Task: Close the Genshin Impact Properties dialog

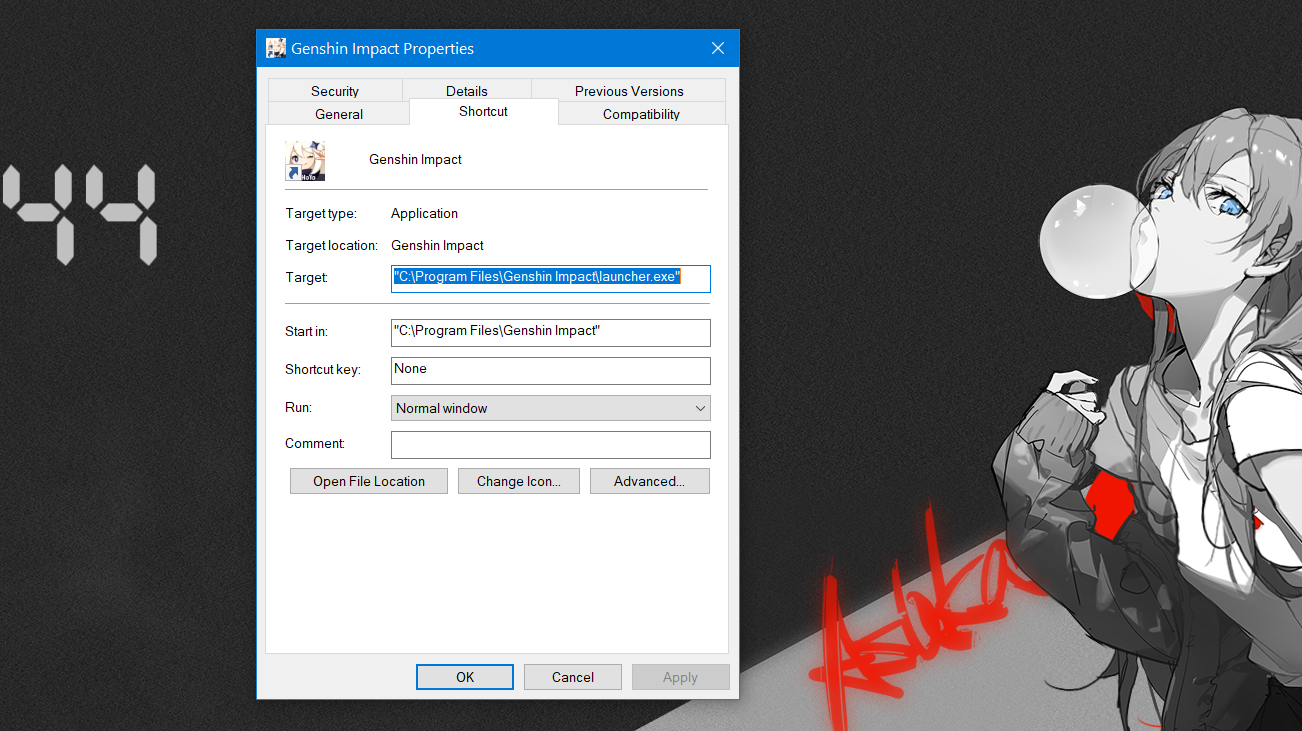Action: point(717,48)
